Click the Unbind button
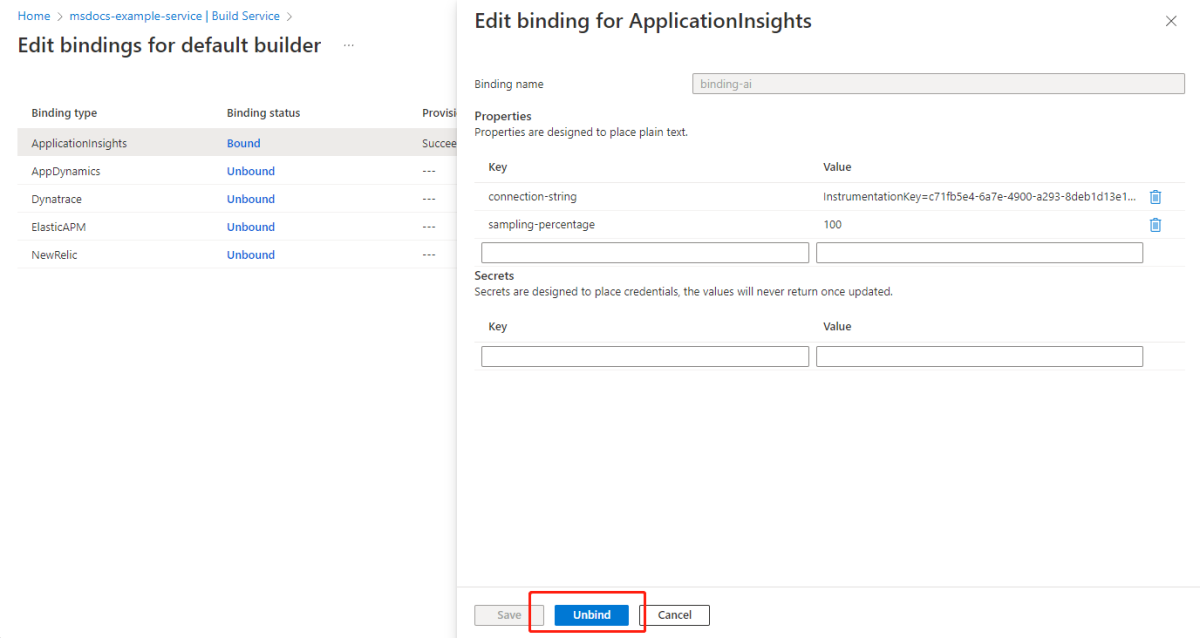 [591, 615]
